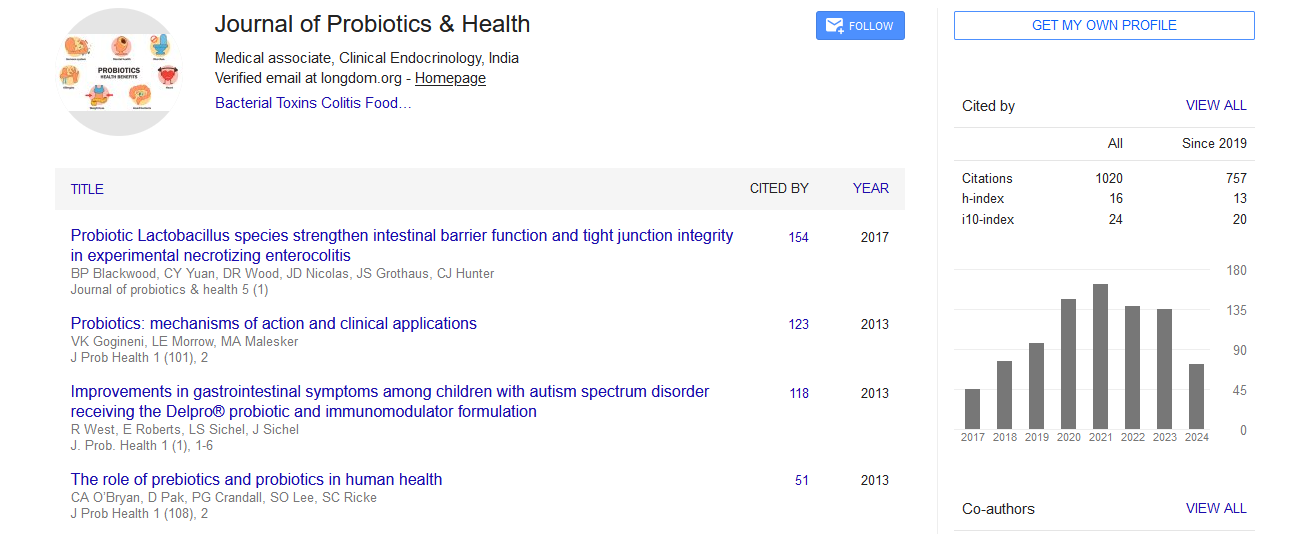Click the Follow button envelope icon

pos(832,26)
